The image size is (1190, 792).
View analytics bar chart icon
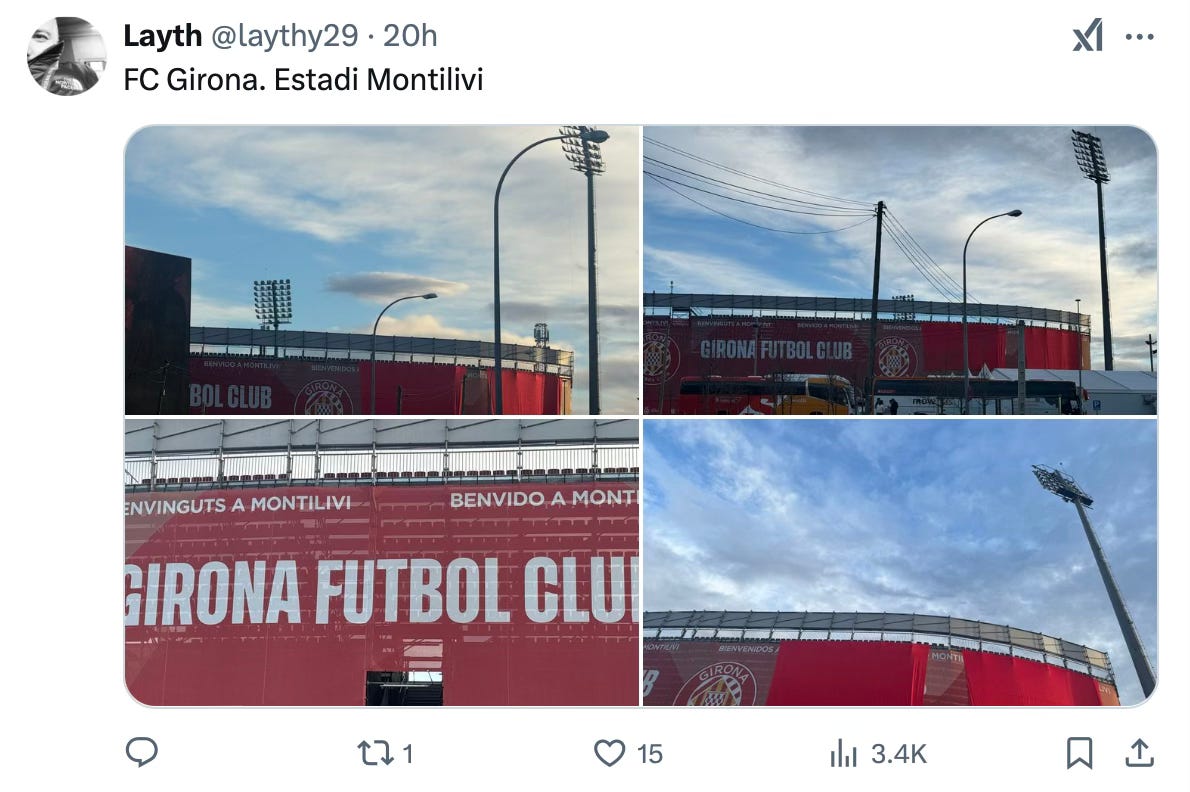click(x=843, y=753)
